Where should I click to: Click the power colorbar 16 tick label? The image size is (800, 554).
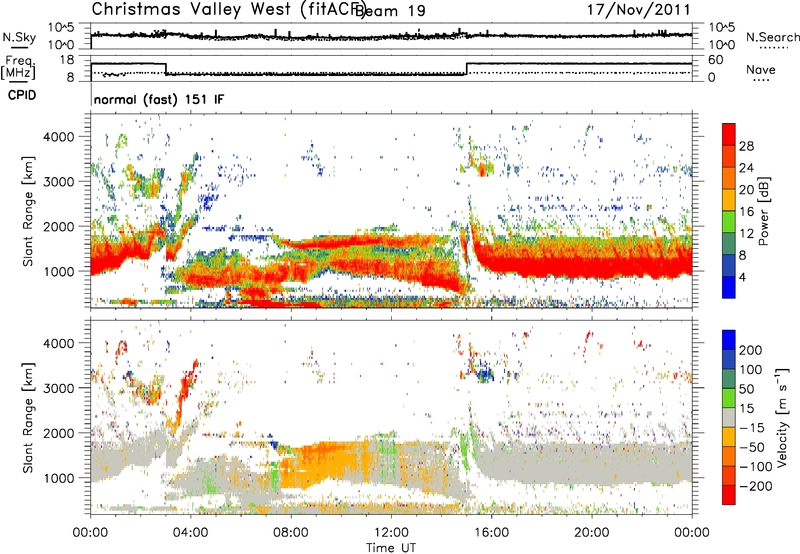click(x=746, y=212)
